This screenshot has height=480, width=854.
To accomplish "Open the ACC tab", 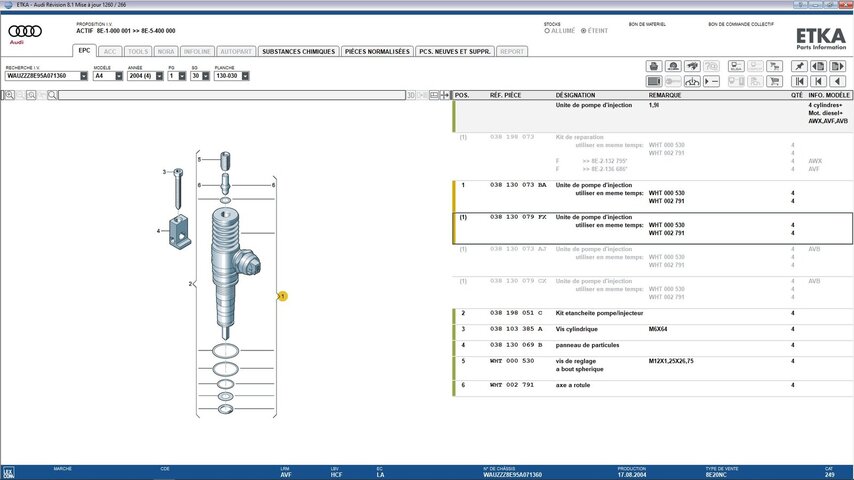I will [110, 52].
